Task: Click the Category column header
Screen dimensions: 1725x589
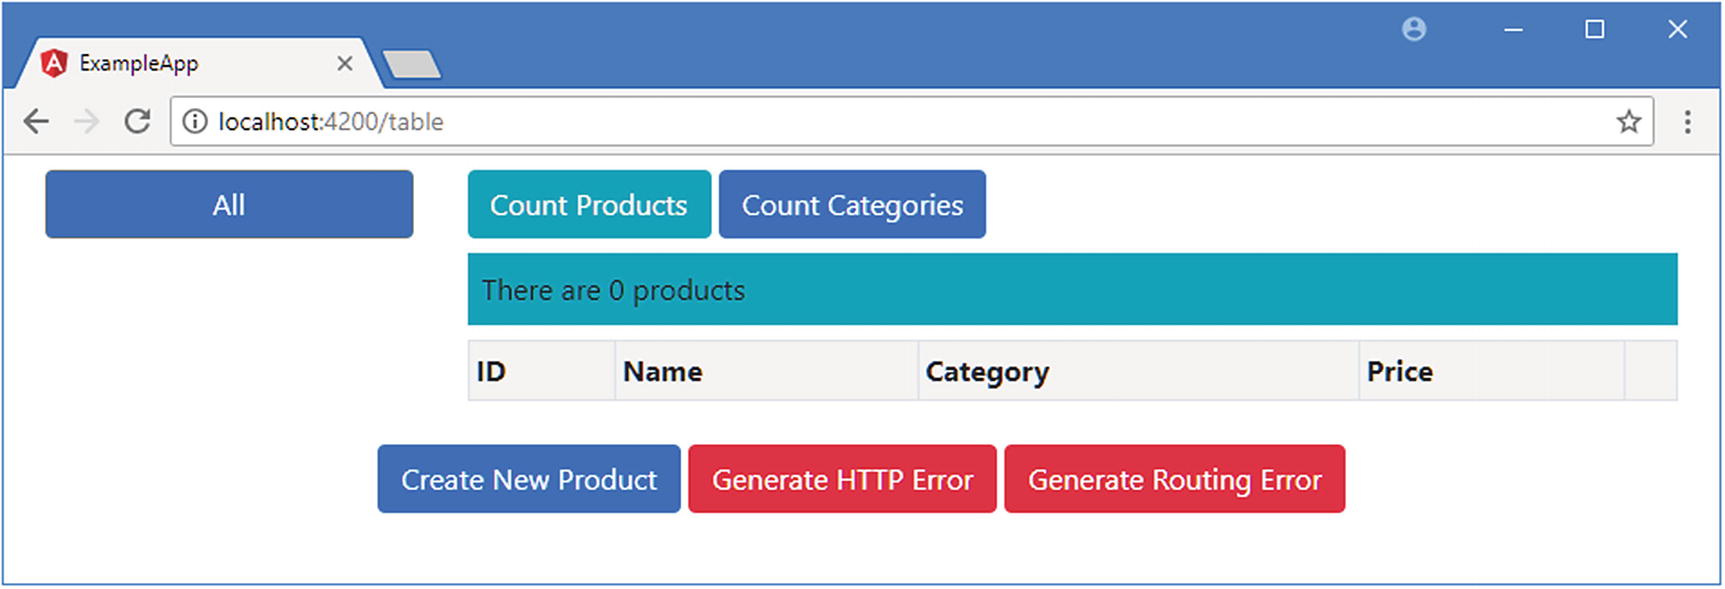Action: click(x=987, y=372)
